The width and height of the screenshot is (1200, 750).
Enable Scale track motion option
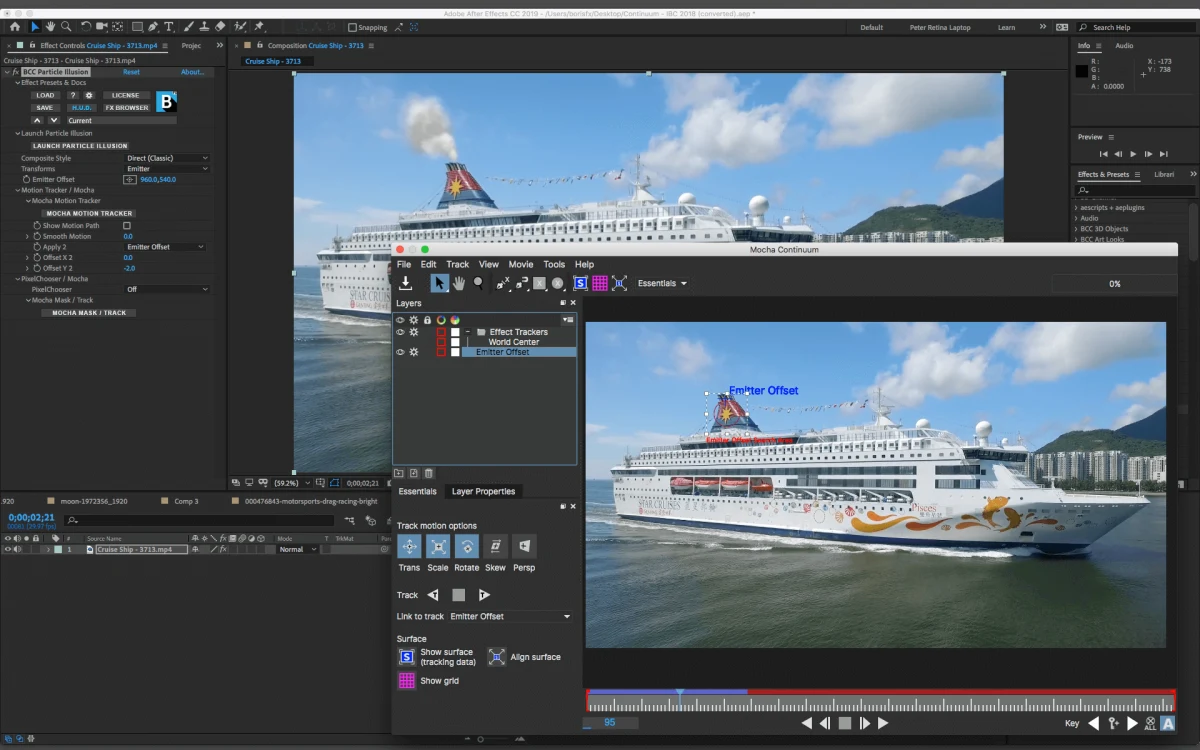pyautogui.click(x=438, y=546)
